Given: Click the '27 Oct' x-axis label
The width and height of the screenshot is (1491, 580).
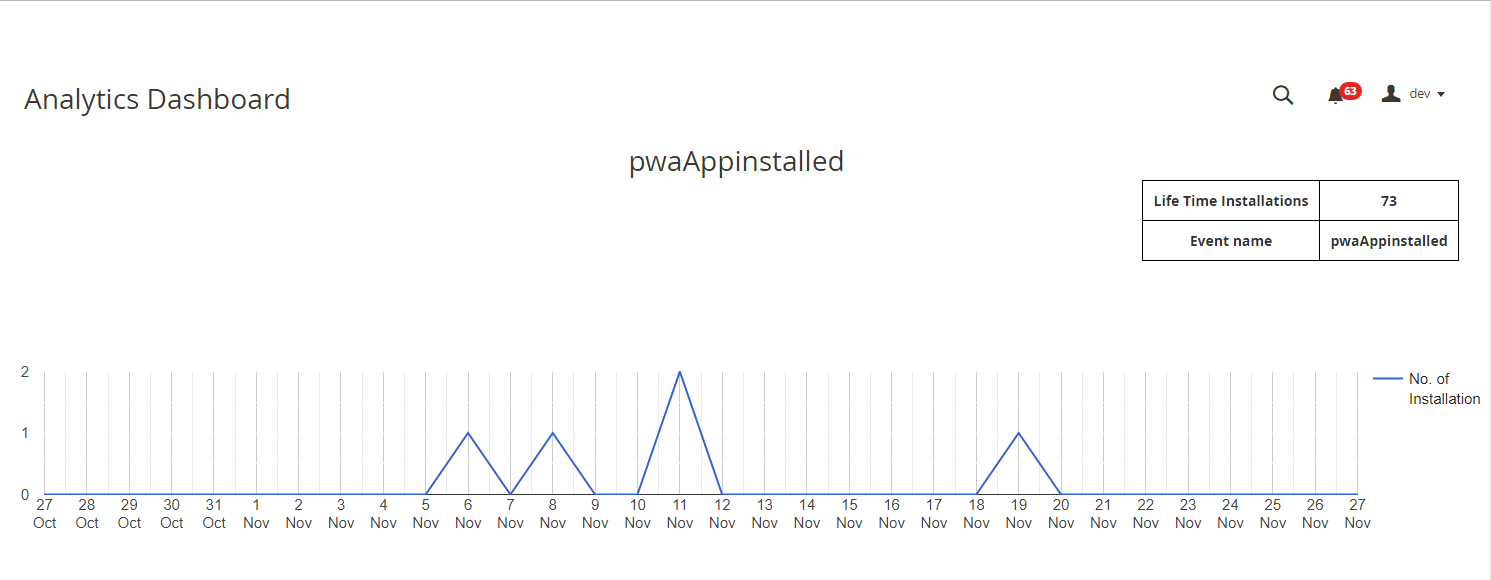Looking at the screenshot, I should point(45,514).
